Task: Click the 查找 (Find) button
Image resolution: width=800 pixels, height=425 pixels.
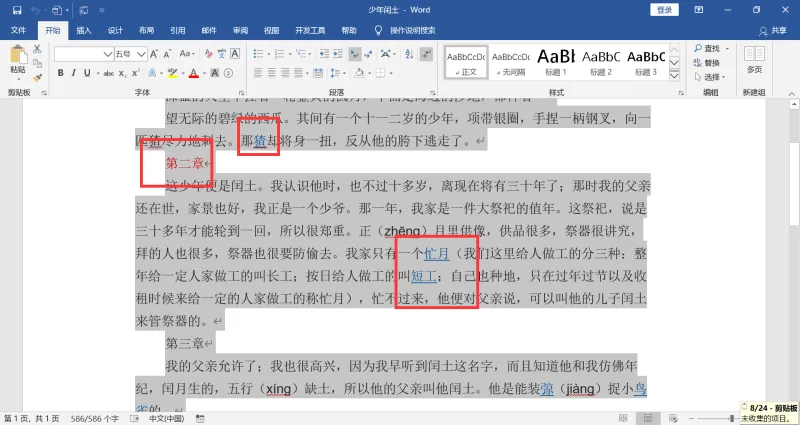Action: [x=711, y=48]
